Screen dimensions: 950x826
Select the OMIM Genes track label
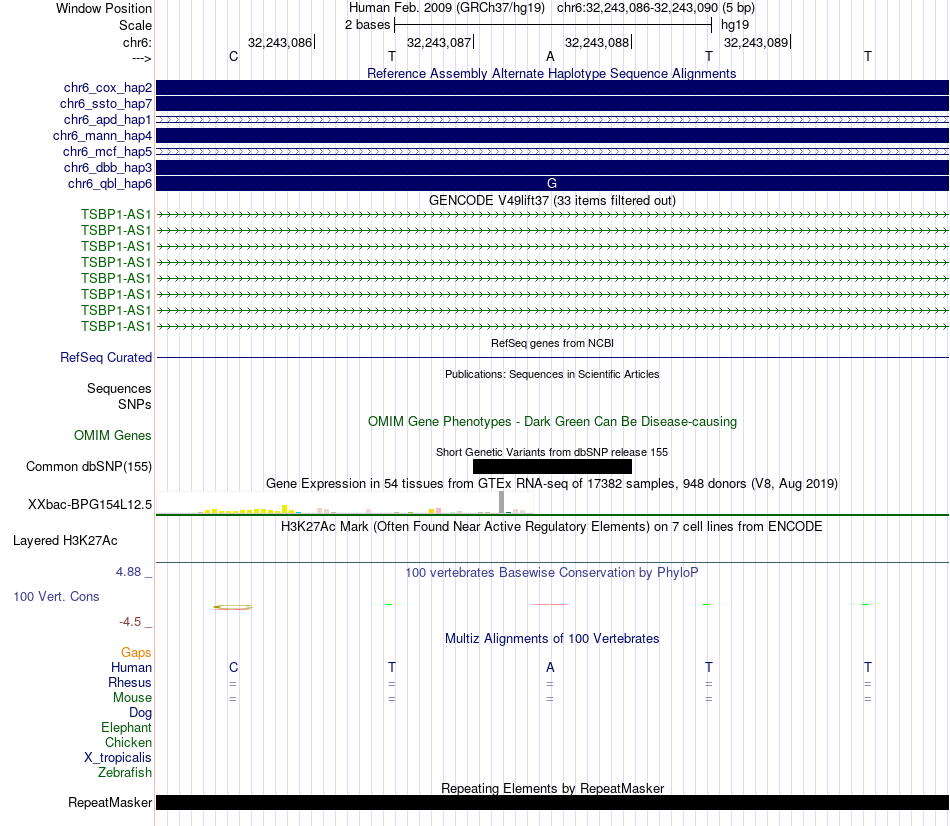[113, 436]
